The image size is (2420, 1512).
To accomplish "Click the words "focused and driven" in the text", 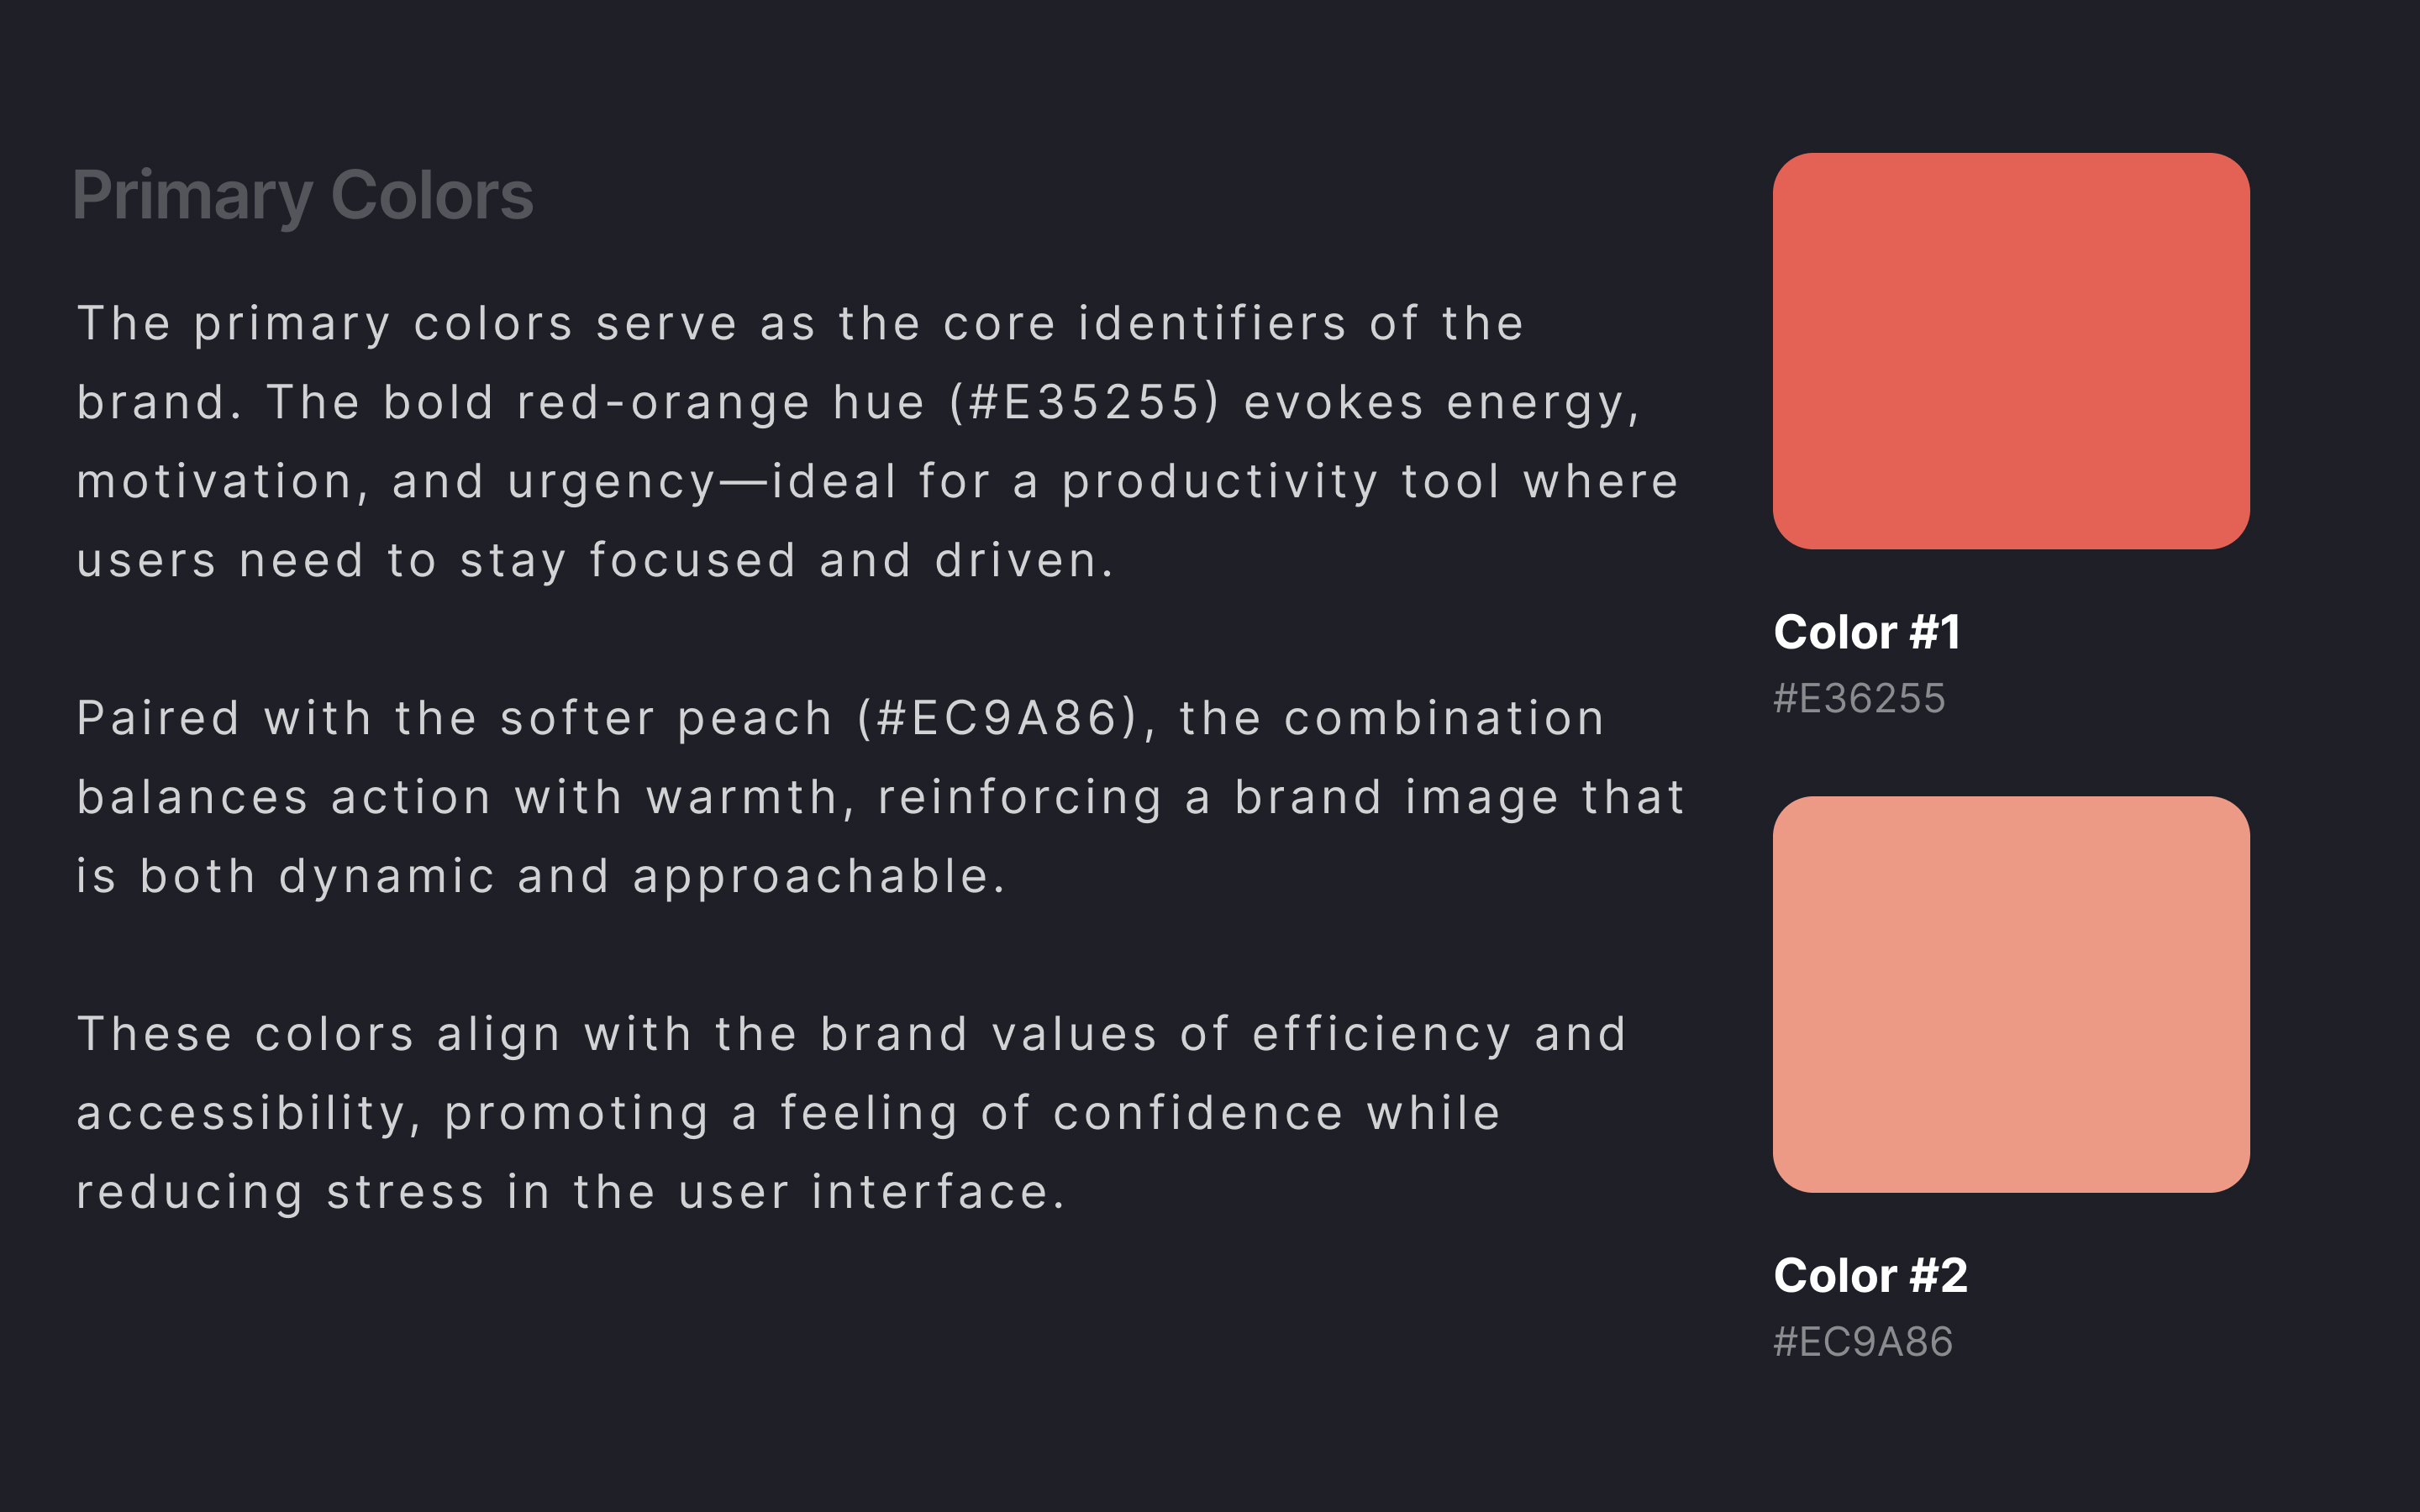I will point(850,561).
